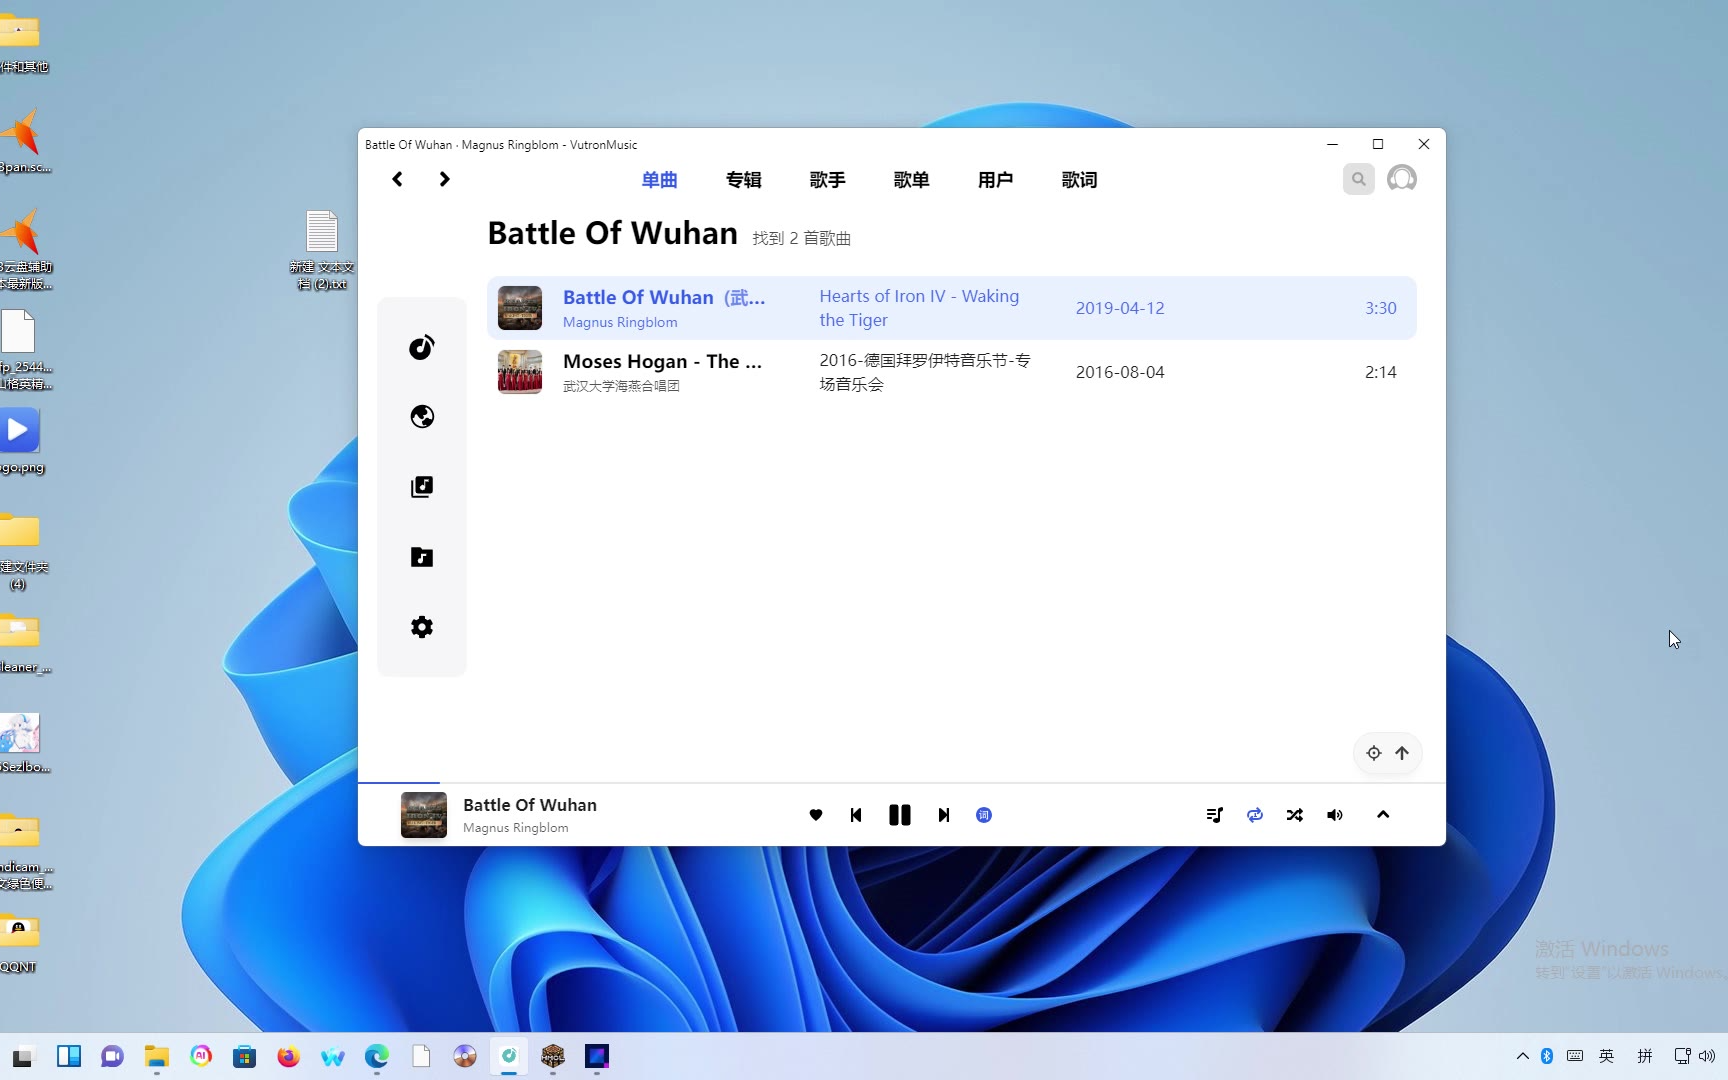Open artist Magnus Ringblom in song row
Image resolution: width=1728 pixels, height=1080 pixels.
tap(620, 322)
